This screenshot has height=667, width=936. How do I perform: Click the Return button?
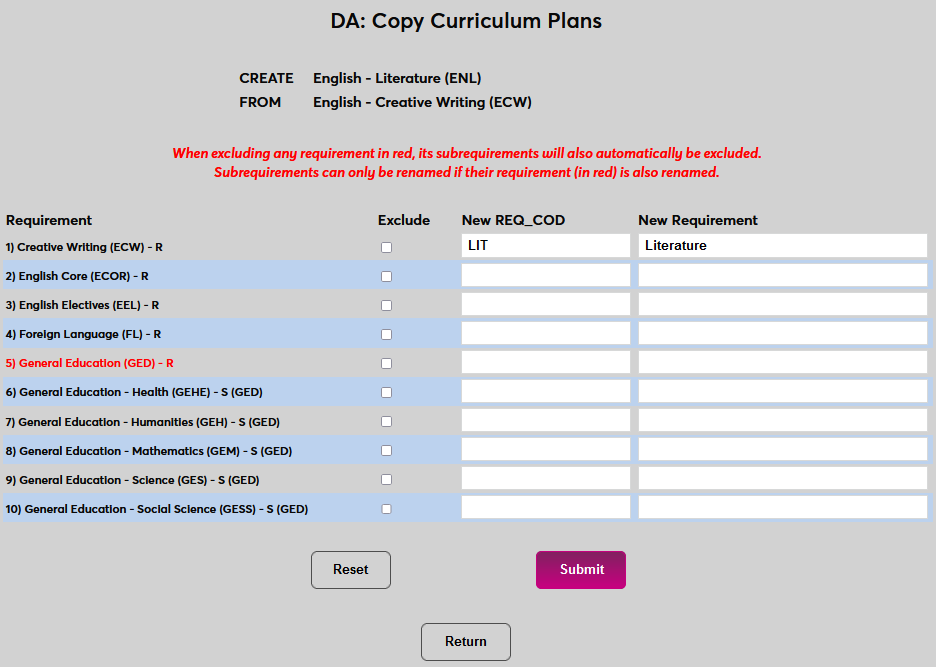(465, 642)
